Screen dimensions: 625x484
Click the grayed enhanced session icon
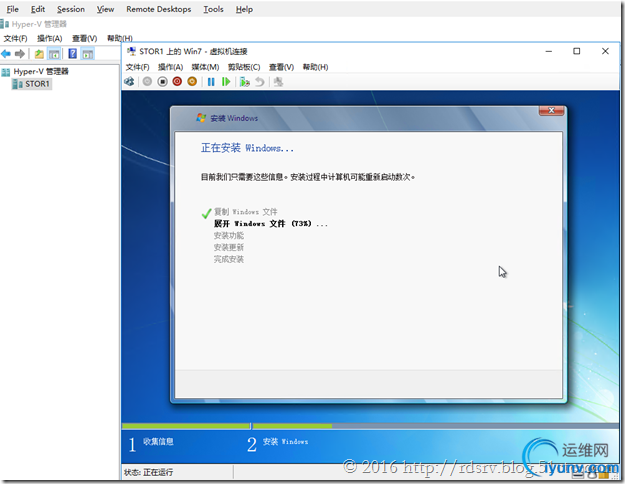click(278, 82)
